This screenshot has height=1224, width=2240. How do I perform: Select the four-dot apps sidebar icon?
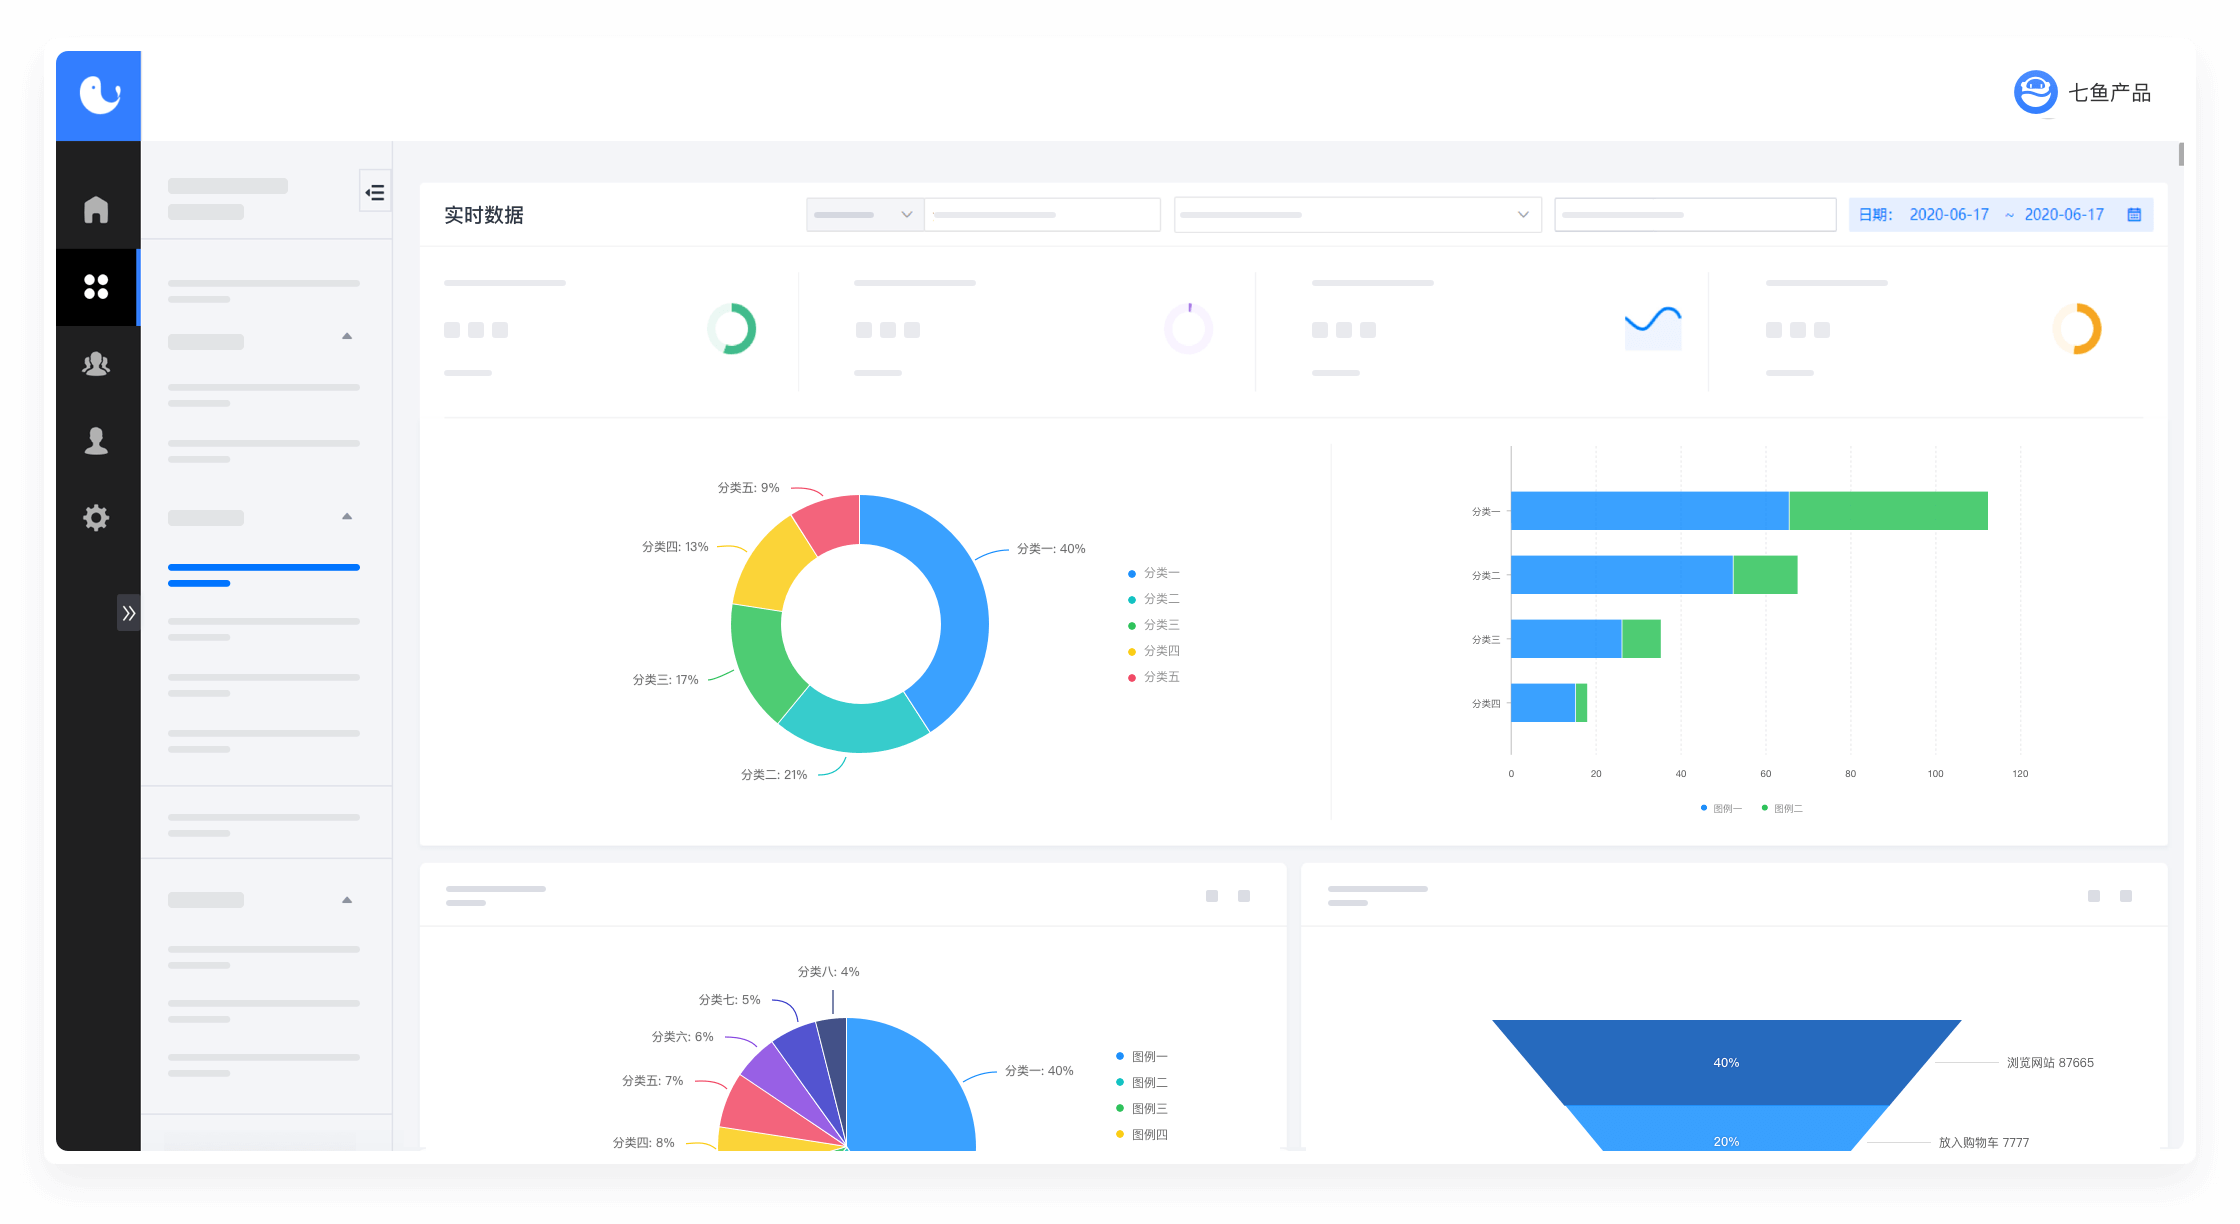[96, 287]
